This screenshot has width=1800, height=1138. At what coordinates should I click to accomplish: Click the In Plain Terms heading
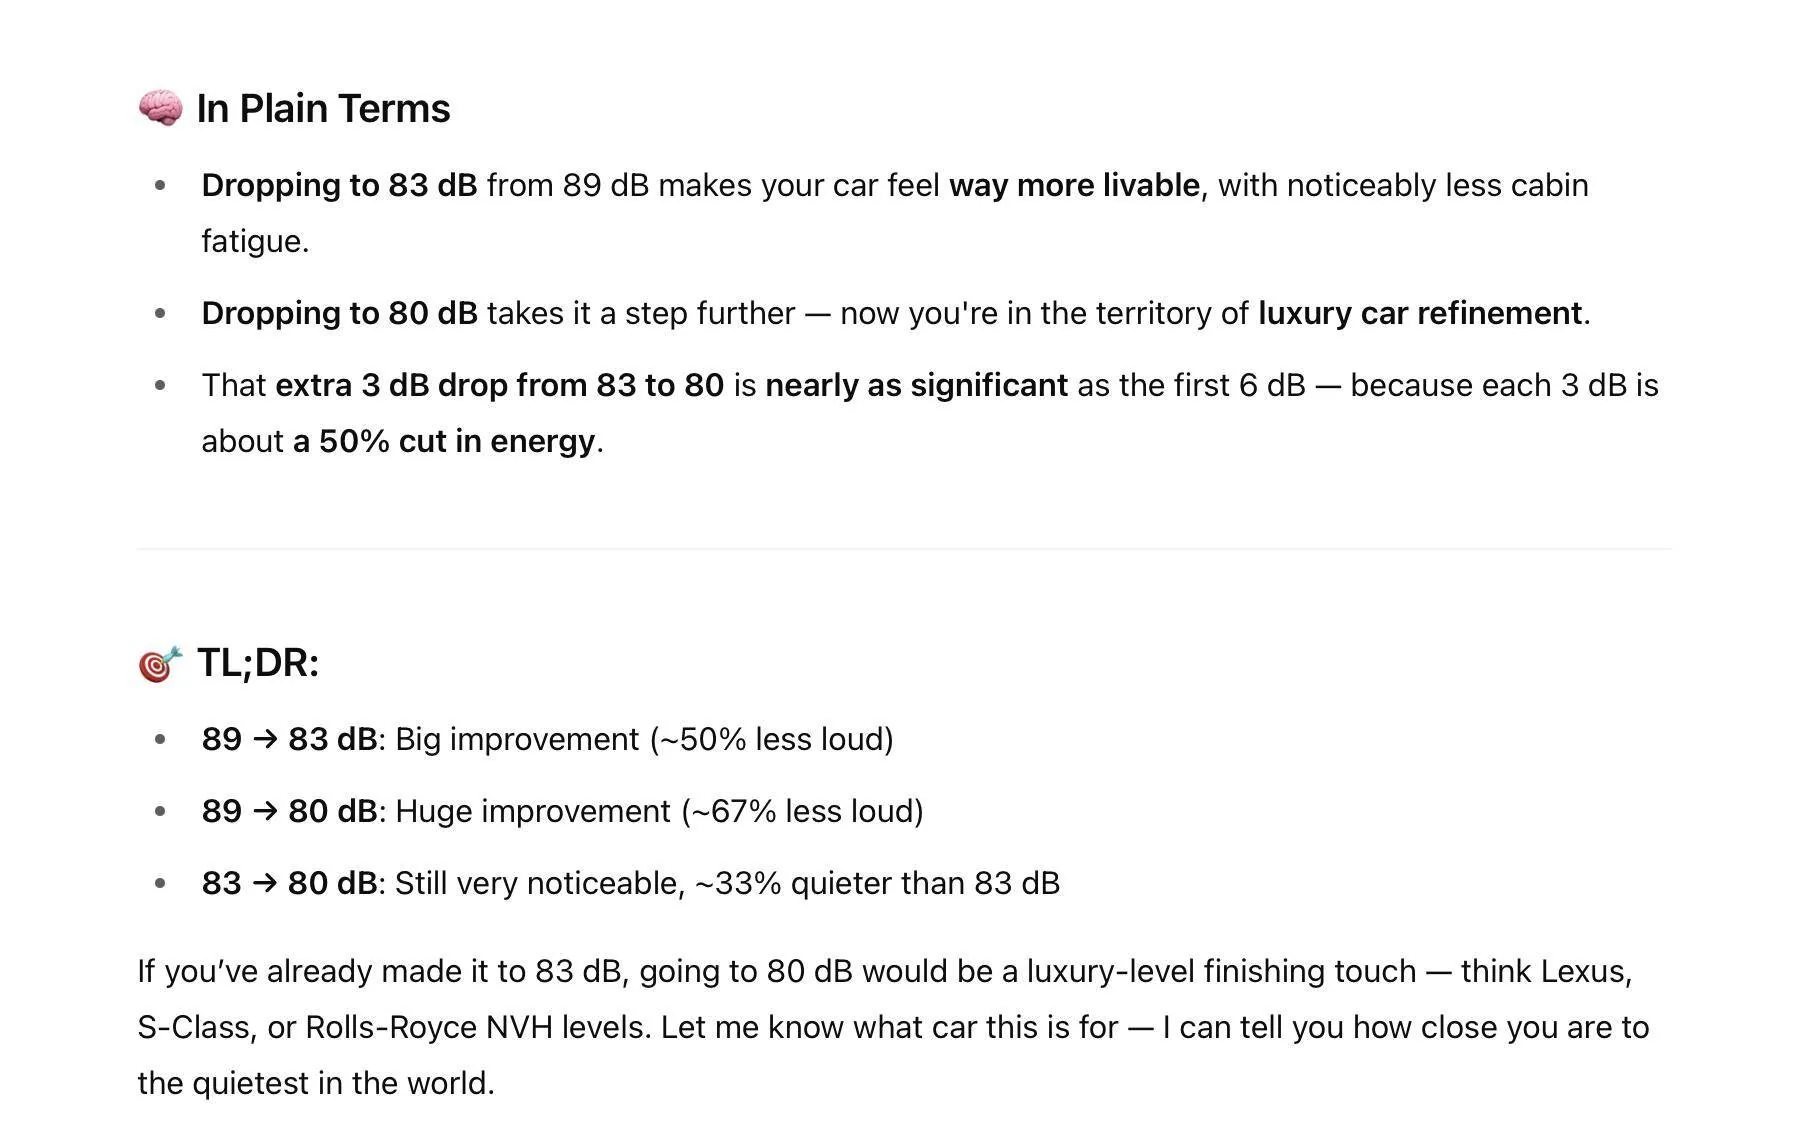click(323, 108)
